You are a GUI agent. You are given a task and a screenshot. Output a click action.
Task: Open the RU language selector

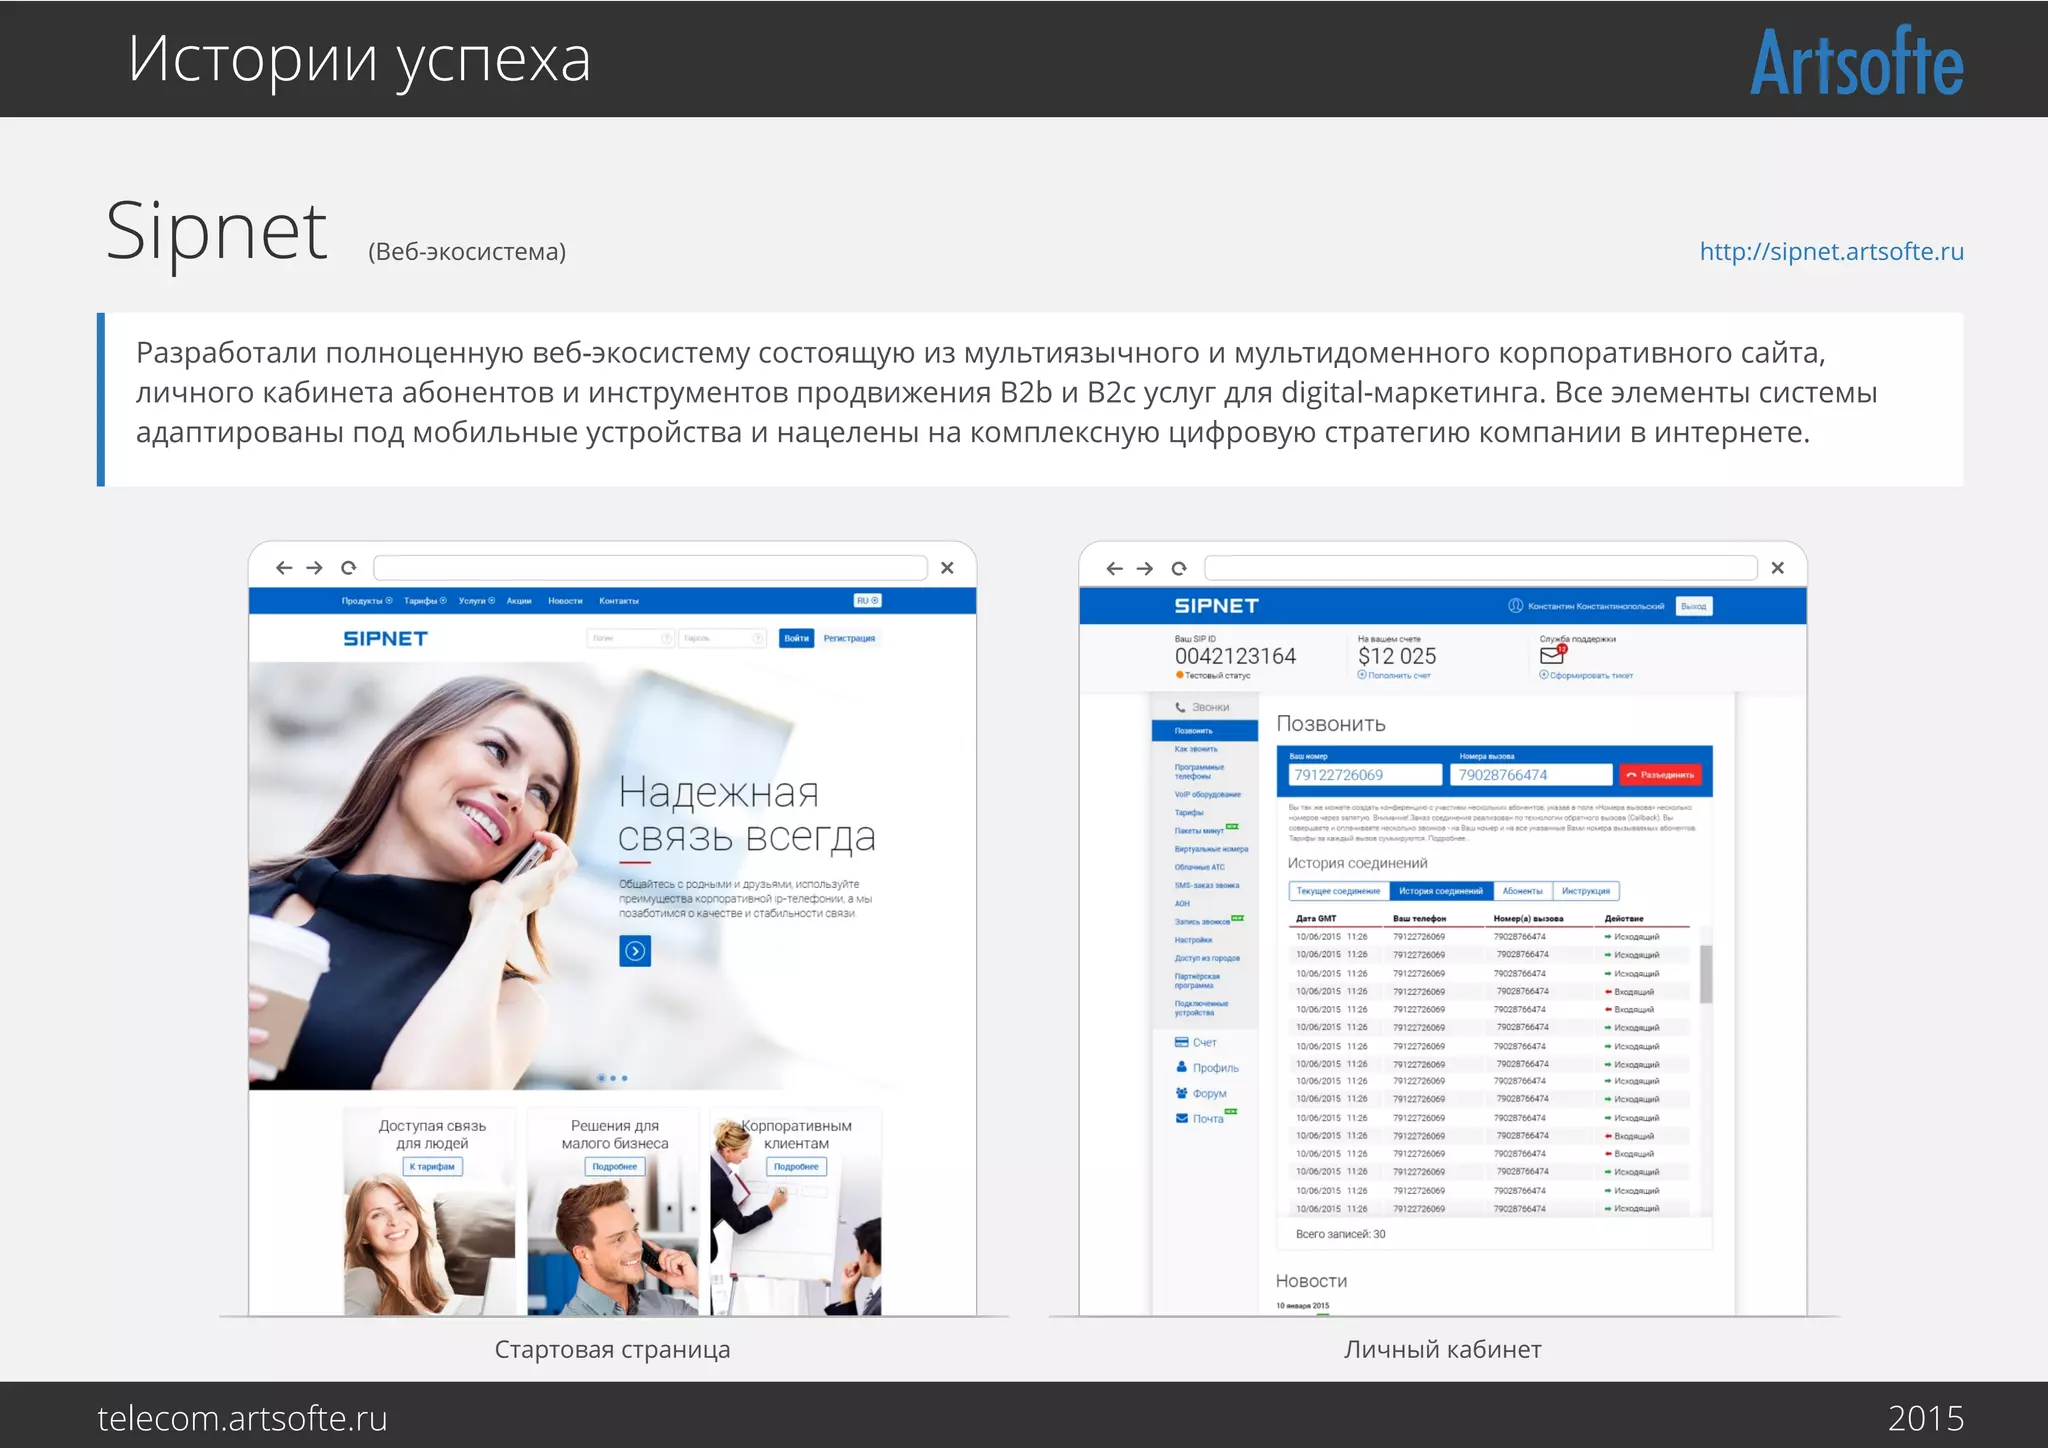click(x=867, y=601)
